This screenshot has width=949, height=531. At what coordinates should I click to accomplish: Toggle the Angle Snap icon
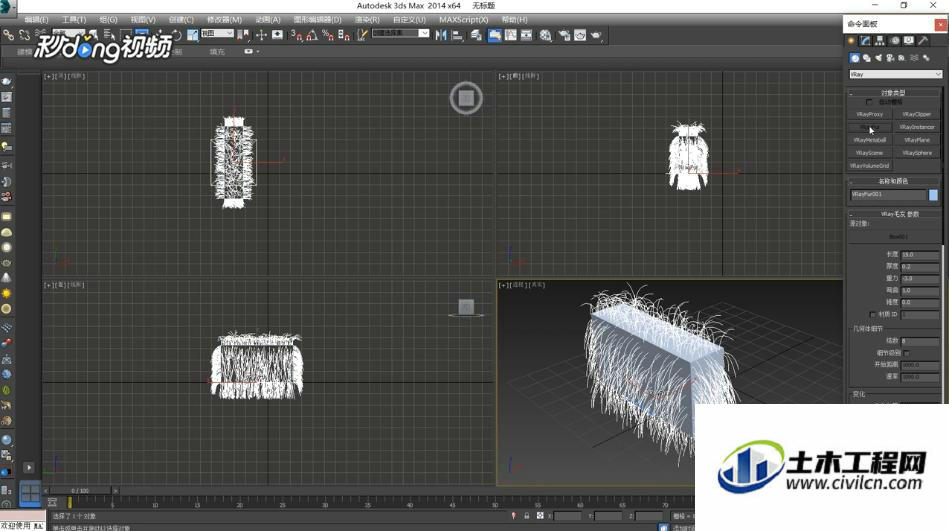pyautogui.click(x=312, y=35)
